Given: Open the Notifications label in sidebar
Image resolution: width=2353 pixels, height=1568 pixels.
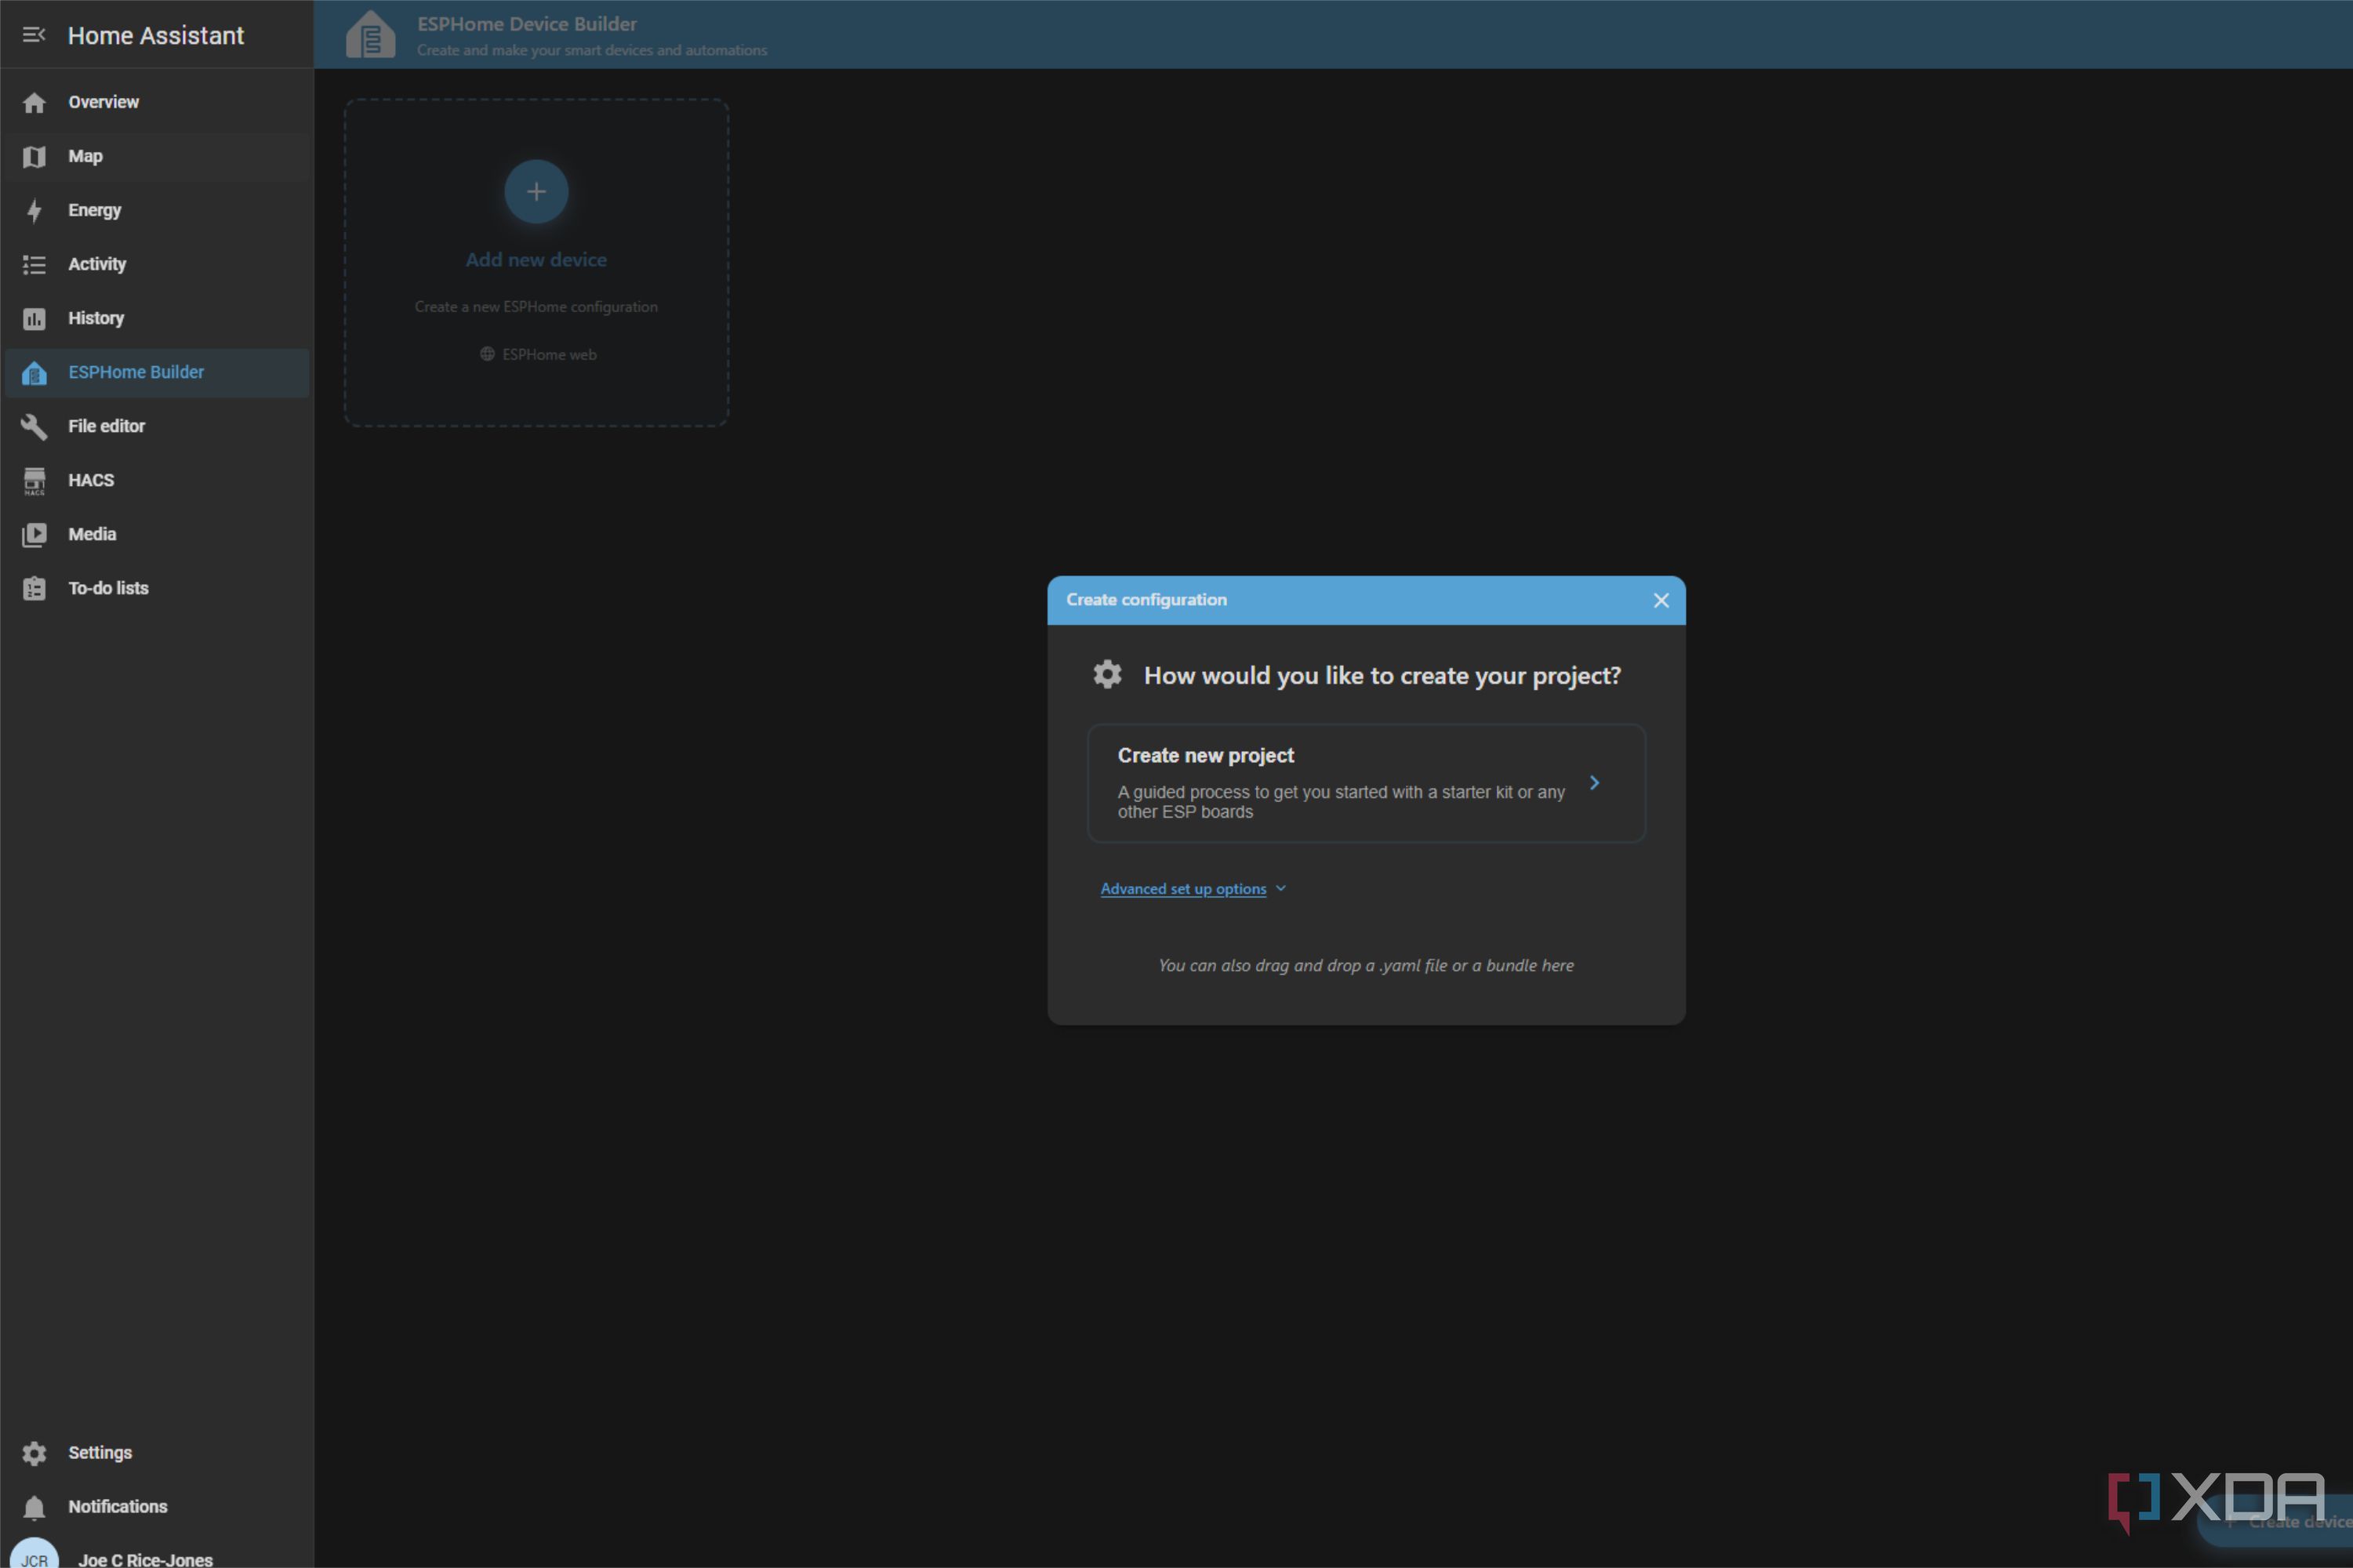Looking at the screenshot, I should [x=118, y=1507].
